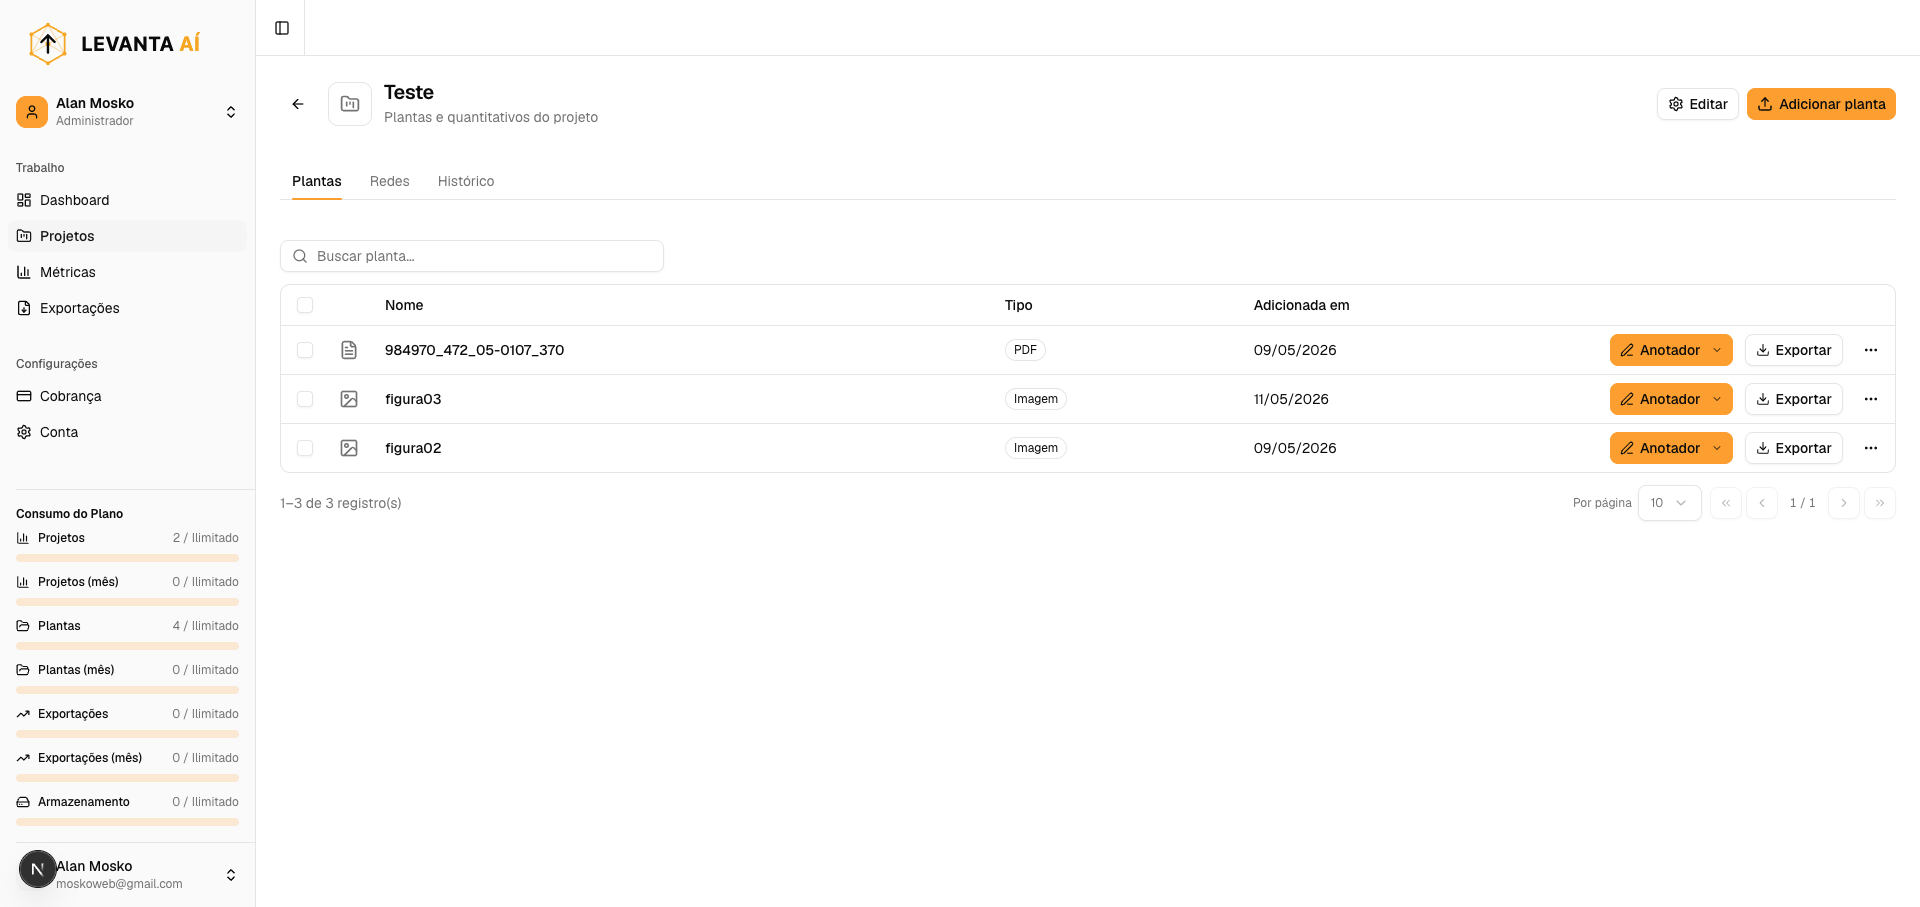The image size is (1920, 907).
Task: Switch to the Redes tab
Action: coord(390,181)
